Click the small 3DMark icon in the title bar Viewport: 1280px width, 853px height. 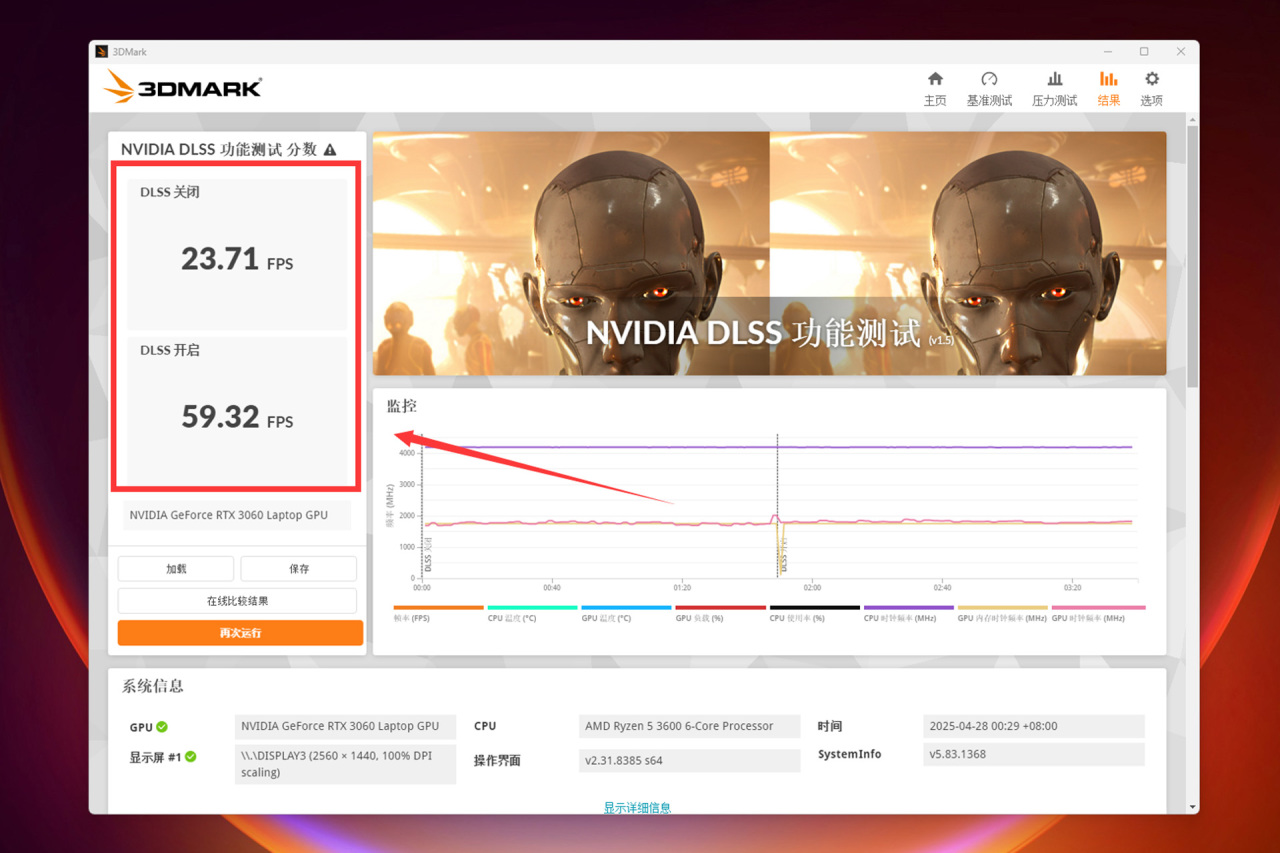coord(101,52)
